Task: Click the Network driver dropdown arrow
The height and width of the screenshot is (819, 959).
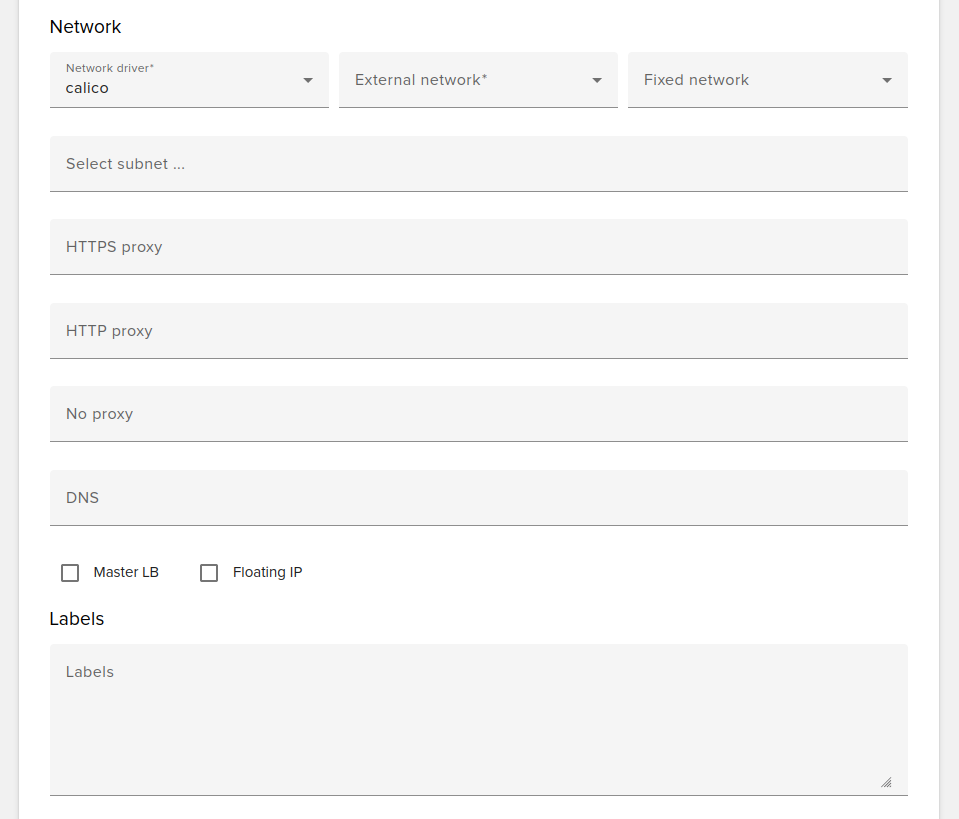Action: 307,80
